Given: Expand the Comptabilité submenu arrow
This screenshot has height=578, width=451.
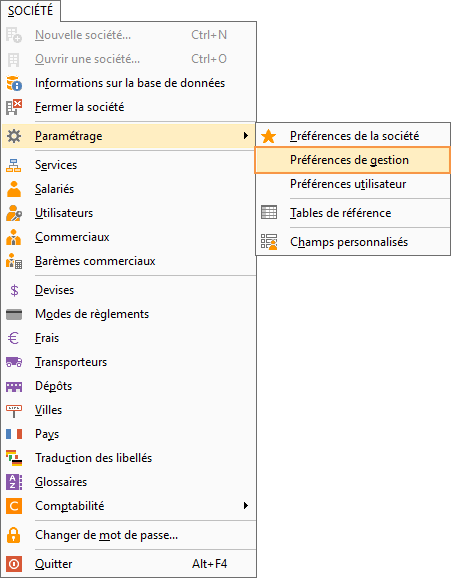Looking at the screenshot, I should pyautogui.click(x=246, y=505).
